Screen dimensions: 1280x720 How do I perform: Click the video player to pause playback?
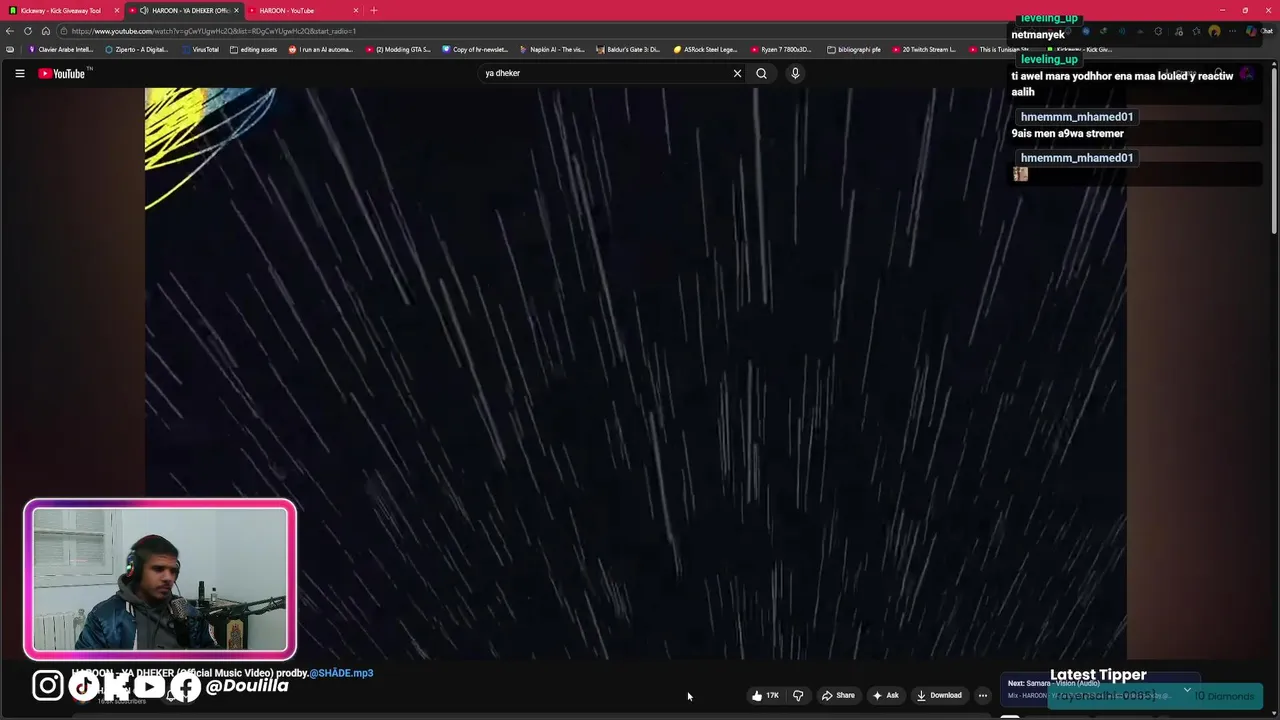tap(635, 372)
